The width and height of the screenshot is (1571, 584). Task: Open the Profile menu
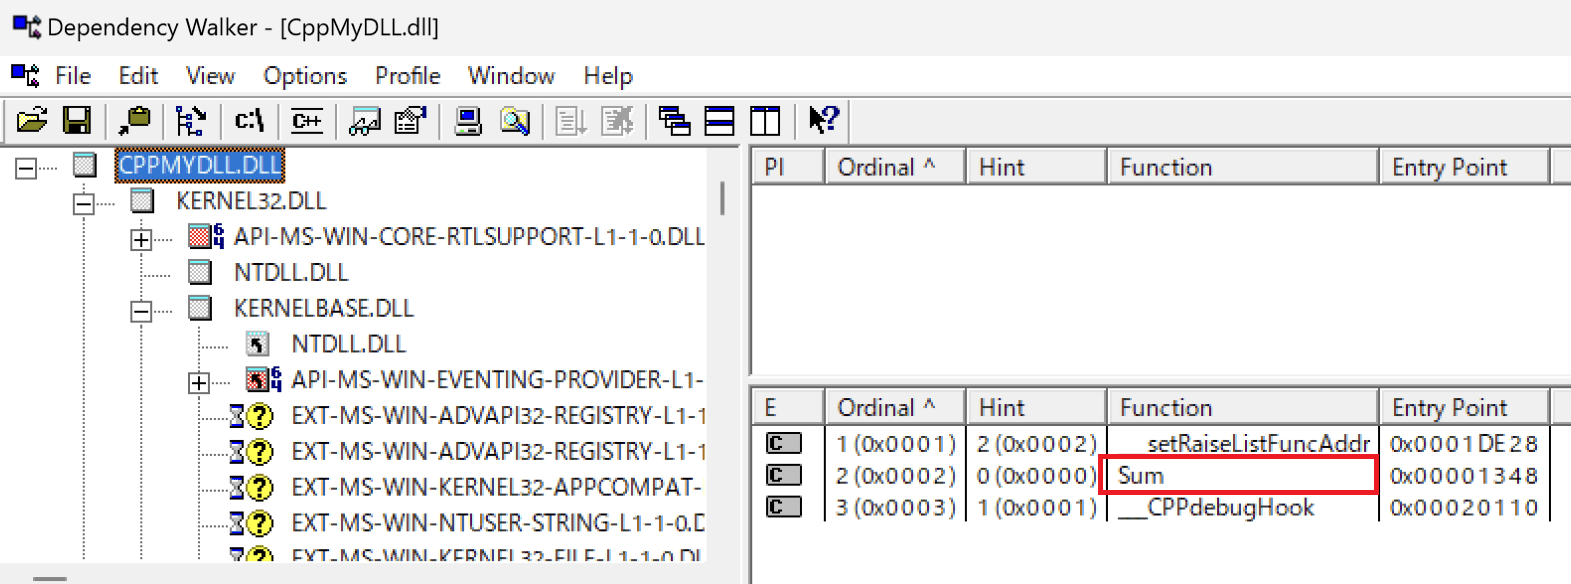(x=408, y=76)
